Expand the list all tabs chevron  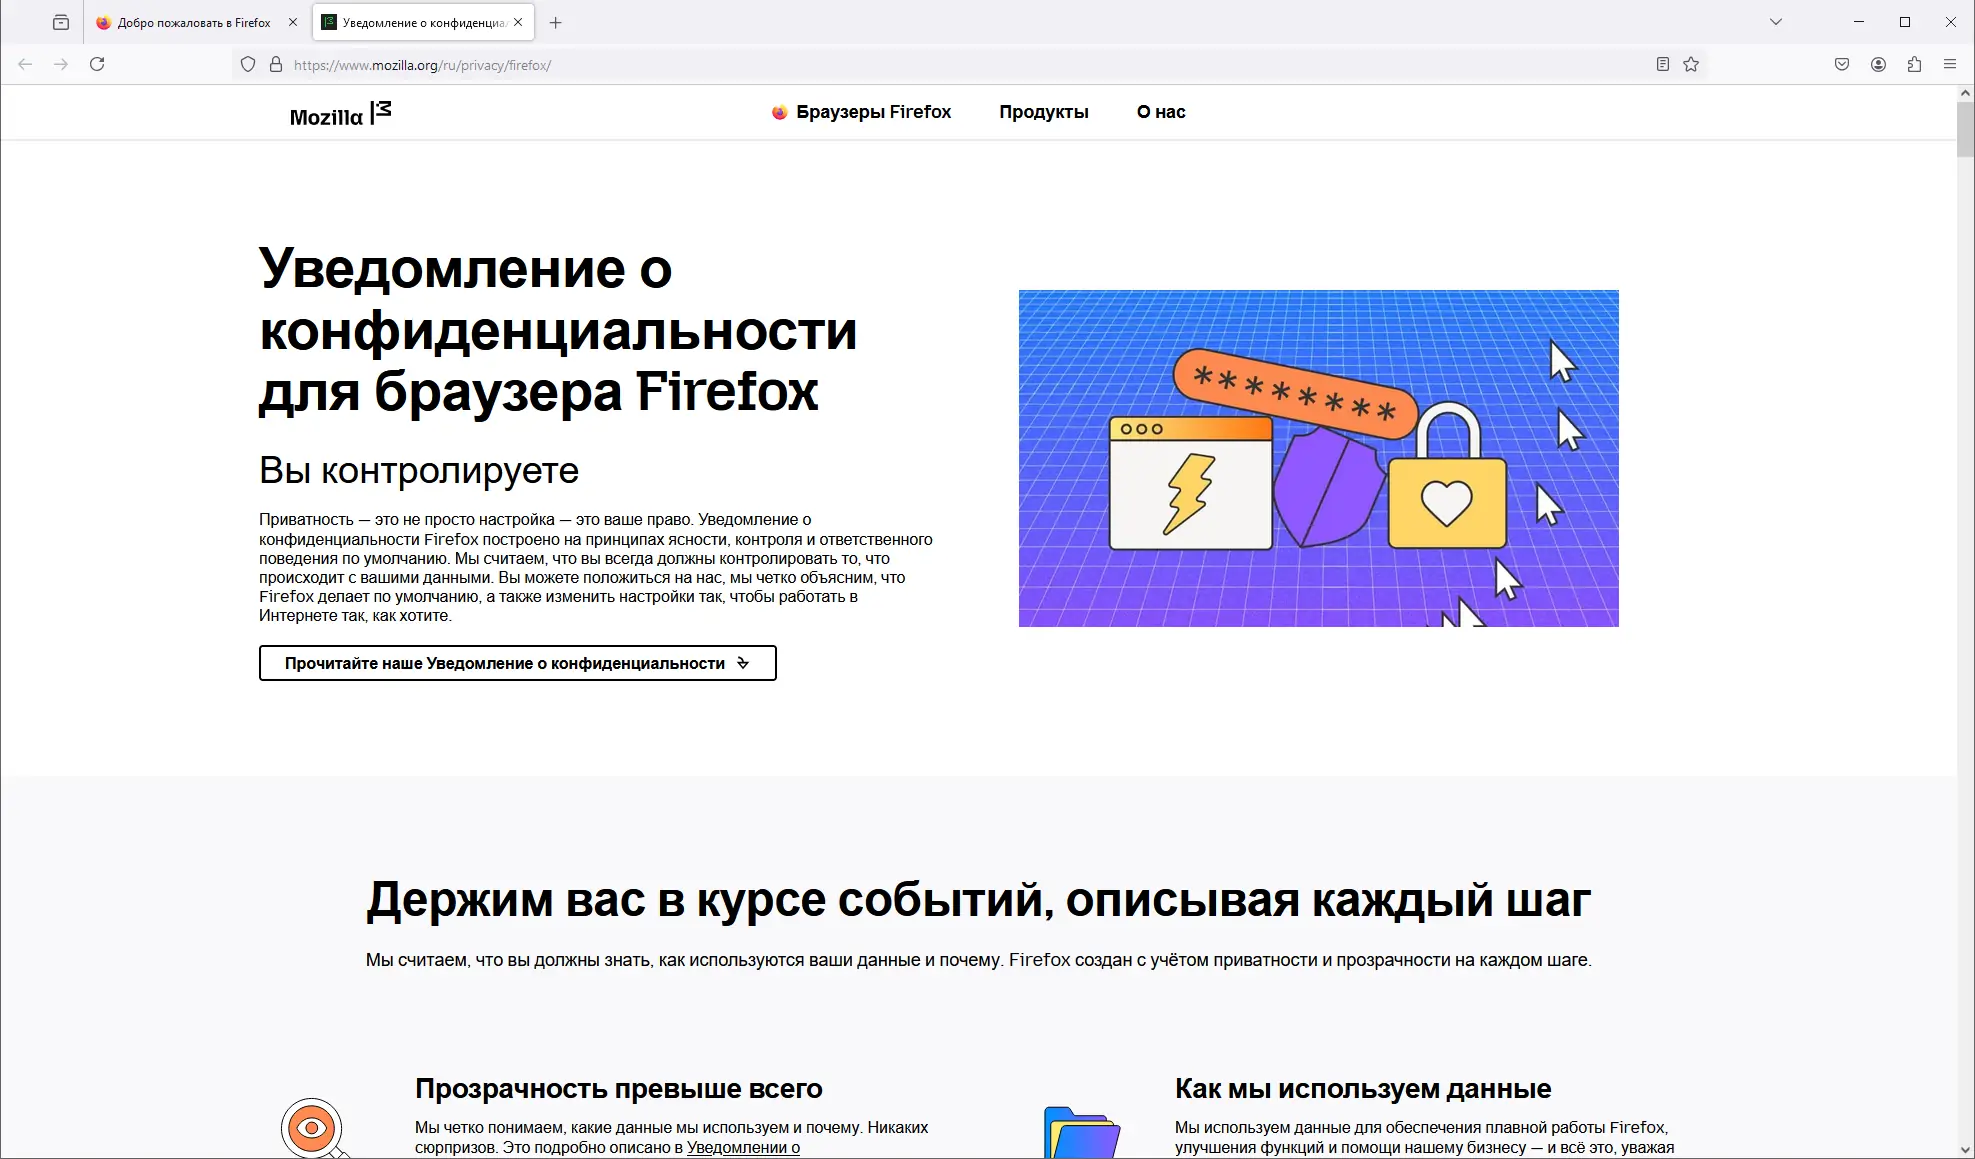tap(1776, 22)
